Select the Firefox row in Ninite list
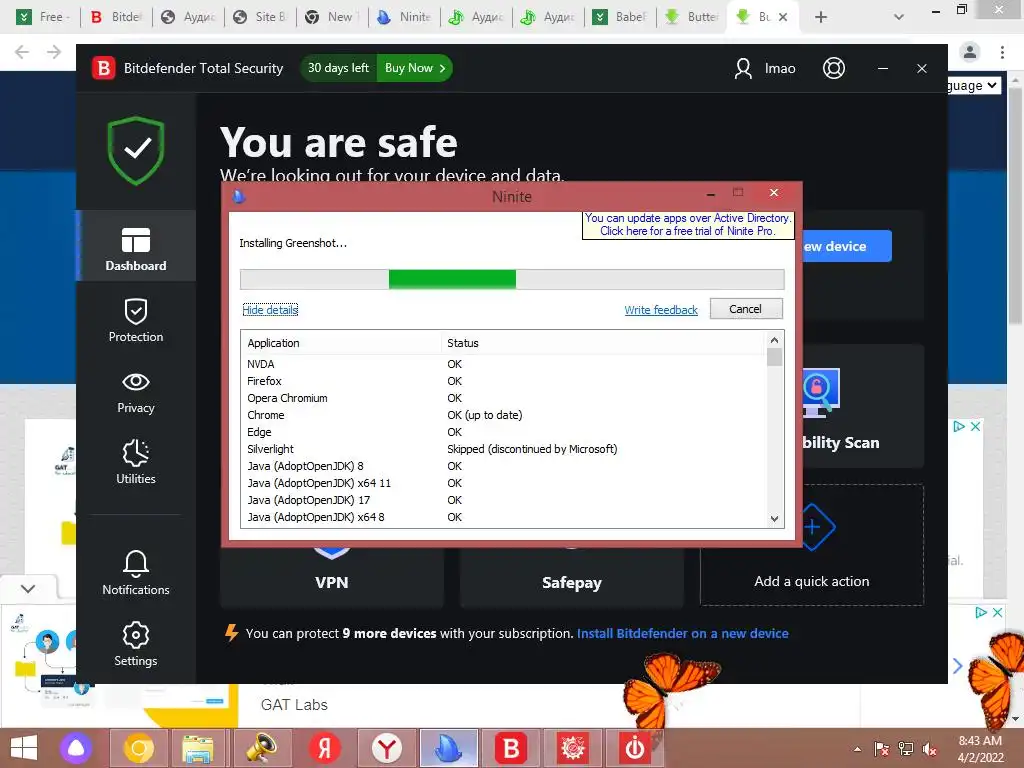The width and height of the screenshot is (1024, 768). click(504, 381)
